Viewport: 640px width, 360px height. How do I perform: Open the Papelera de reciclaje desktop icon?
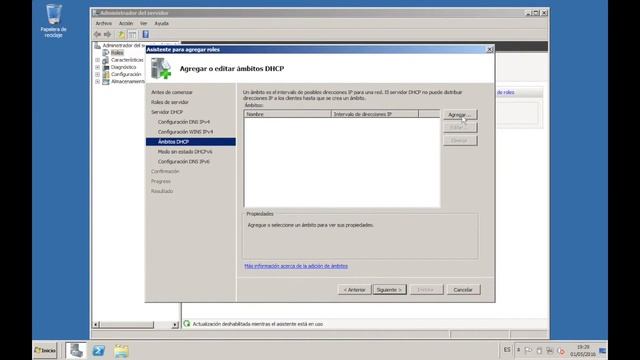[x=53, y=20]
